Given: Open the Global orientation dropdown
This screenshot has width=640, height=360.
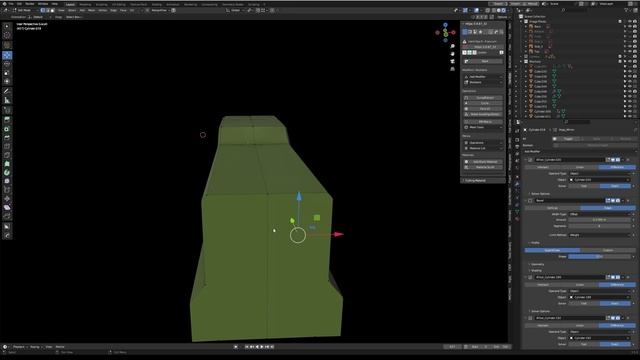Looking at the screenshot, I should (236, 10).
